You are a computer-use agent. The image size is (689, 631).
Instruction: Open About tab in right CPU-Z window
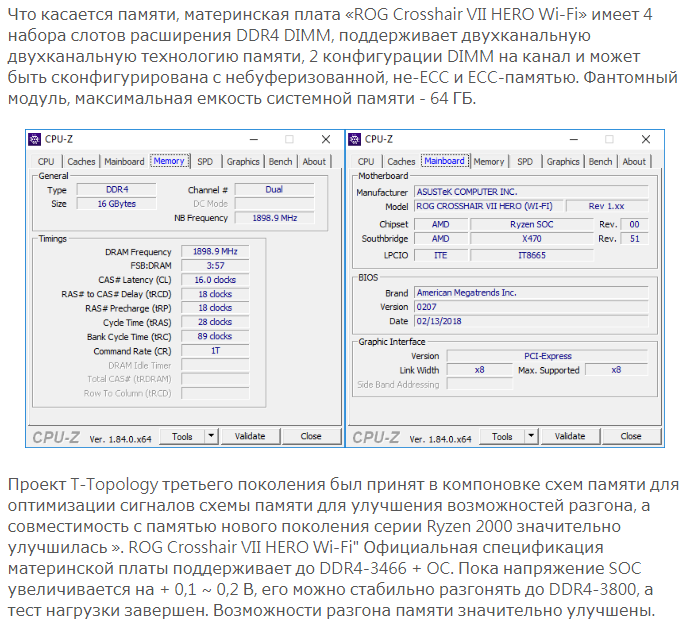coord(634,162)
